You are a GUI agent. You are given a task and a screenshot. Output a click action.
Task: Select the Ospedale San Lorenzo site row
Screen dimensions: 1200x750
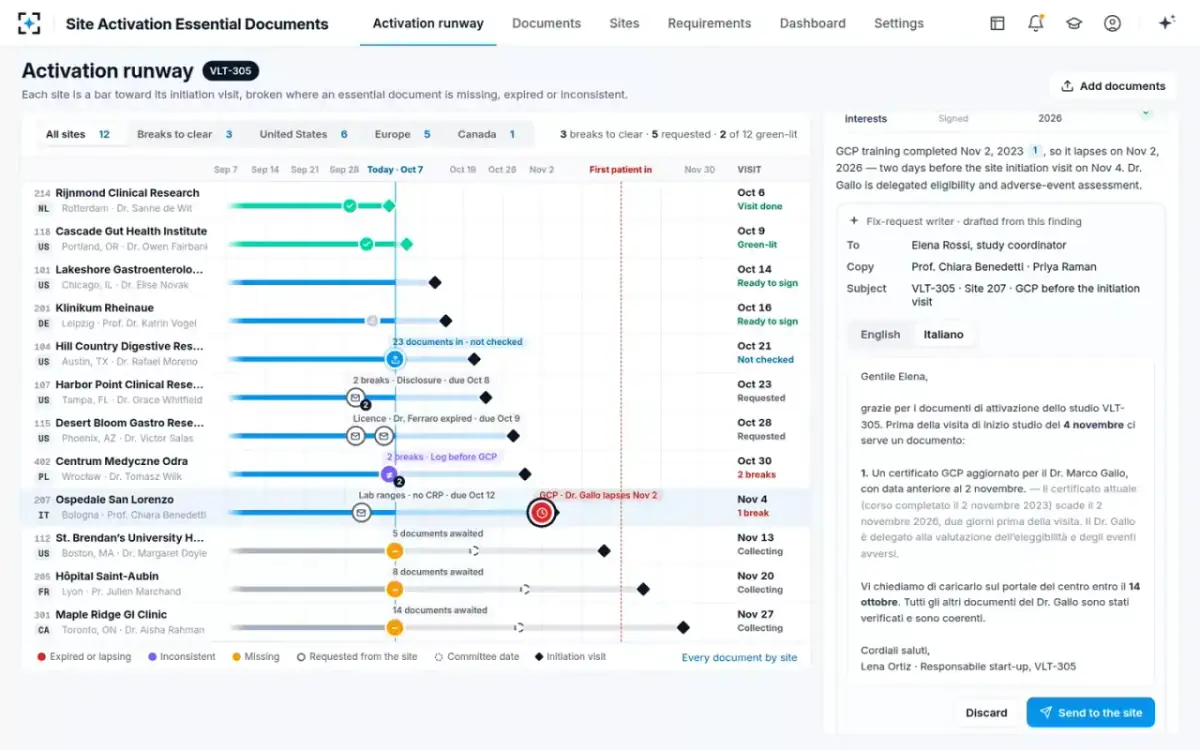416,507
